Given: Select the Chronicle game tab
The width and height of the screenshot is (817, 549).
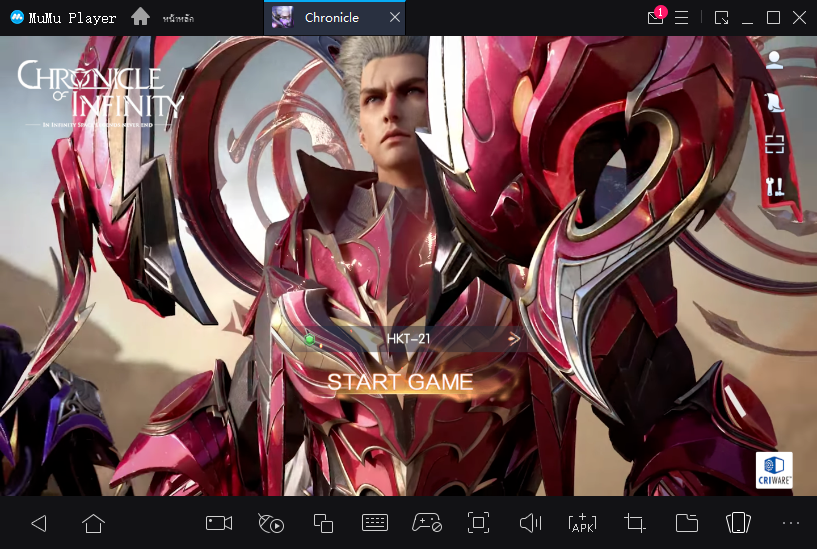Looking at the screenshot, I should pos(330,18).
